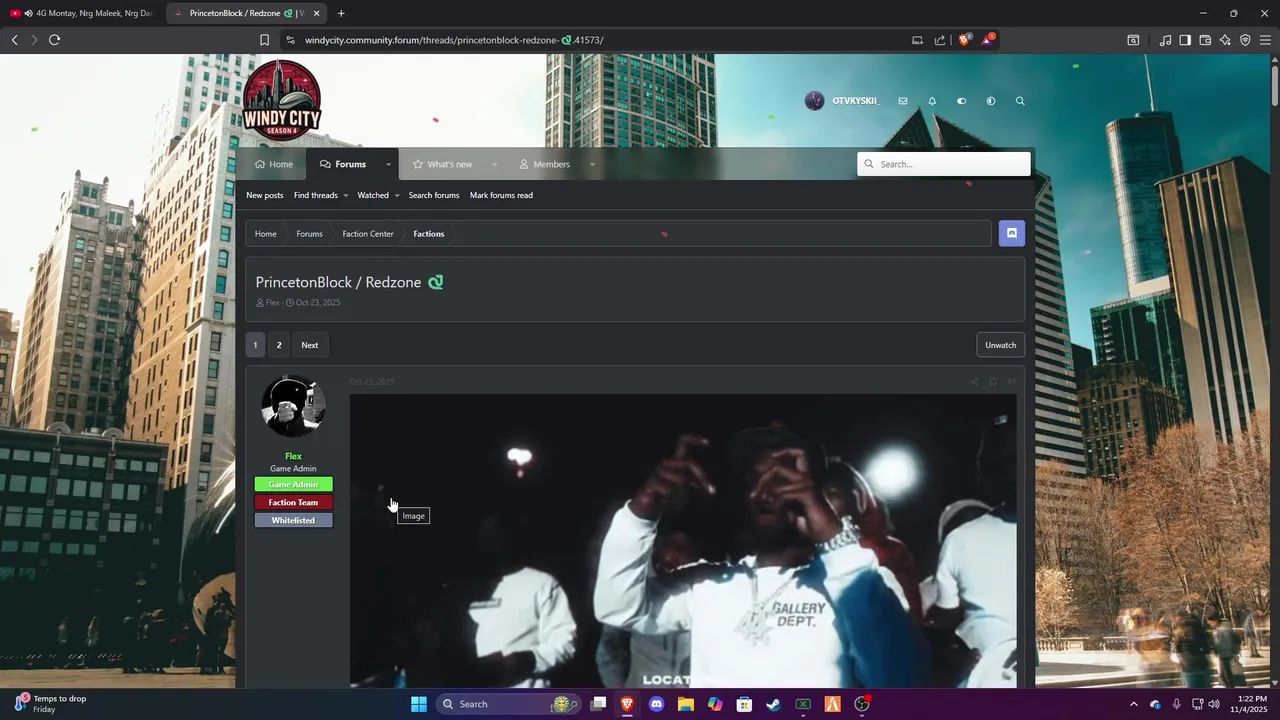Open a new browser tab

[x=341, y=13]
